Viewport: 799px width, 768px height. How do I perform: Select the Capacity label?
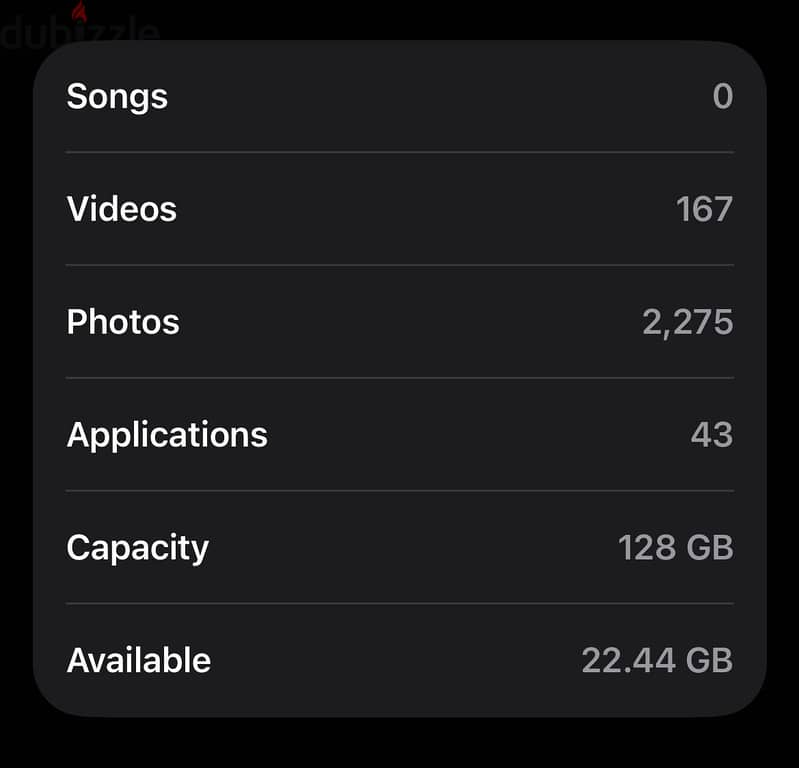[138, 549]
